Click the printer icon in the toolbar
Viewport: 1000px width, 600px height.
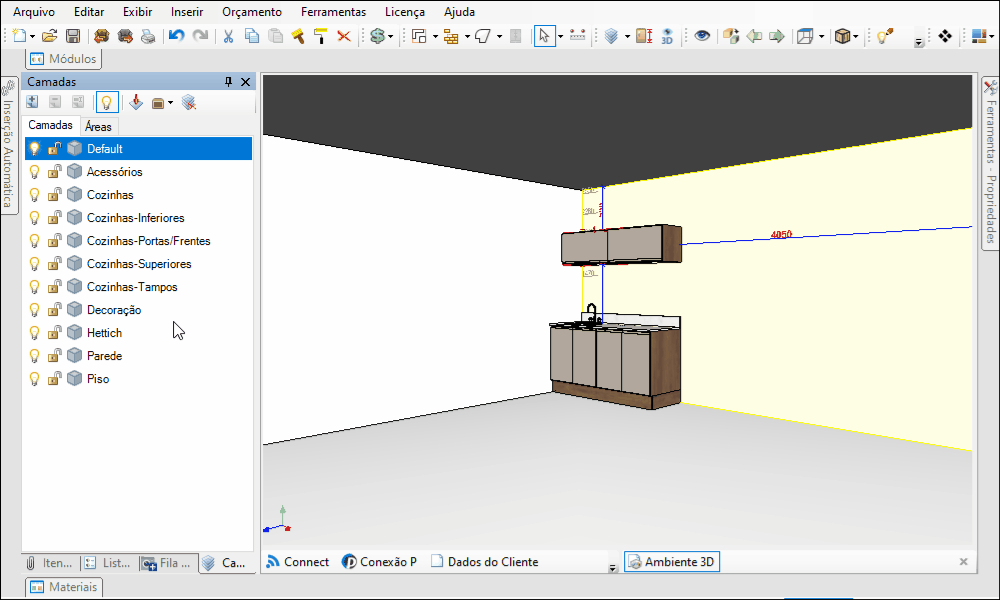coord(148,36)
